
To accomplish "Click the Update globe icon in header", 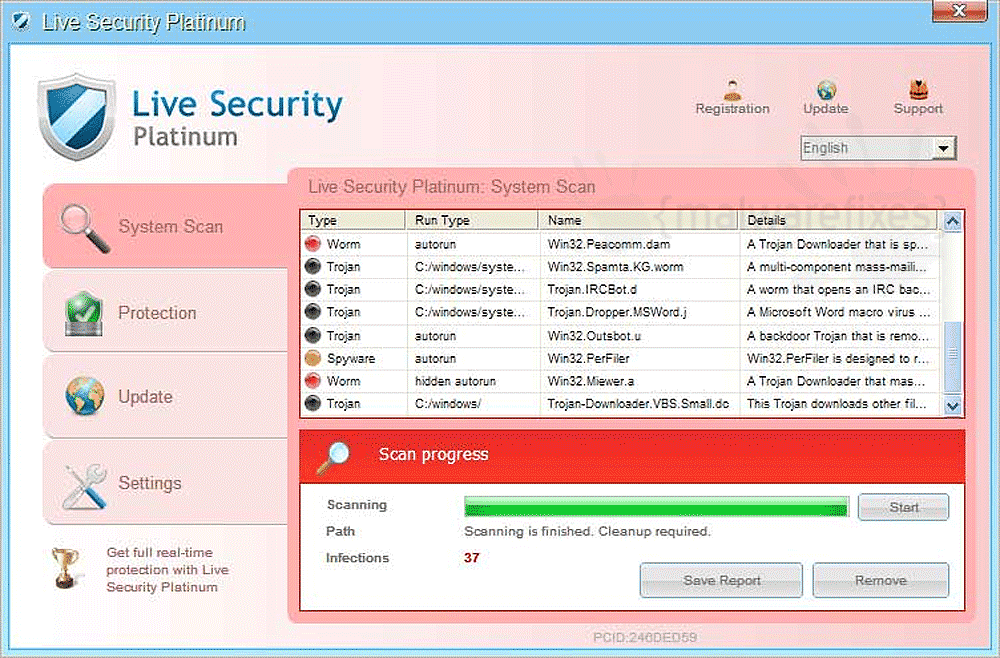I will [826, 89].
